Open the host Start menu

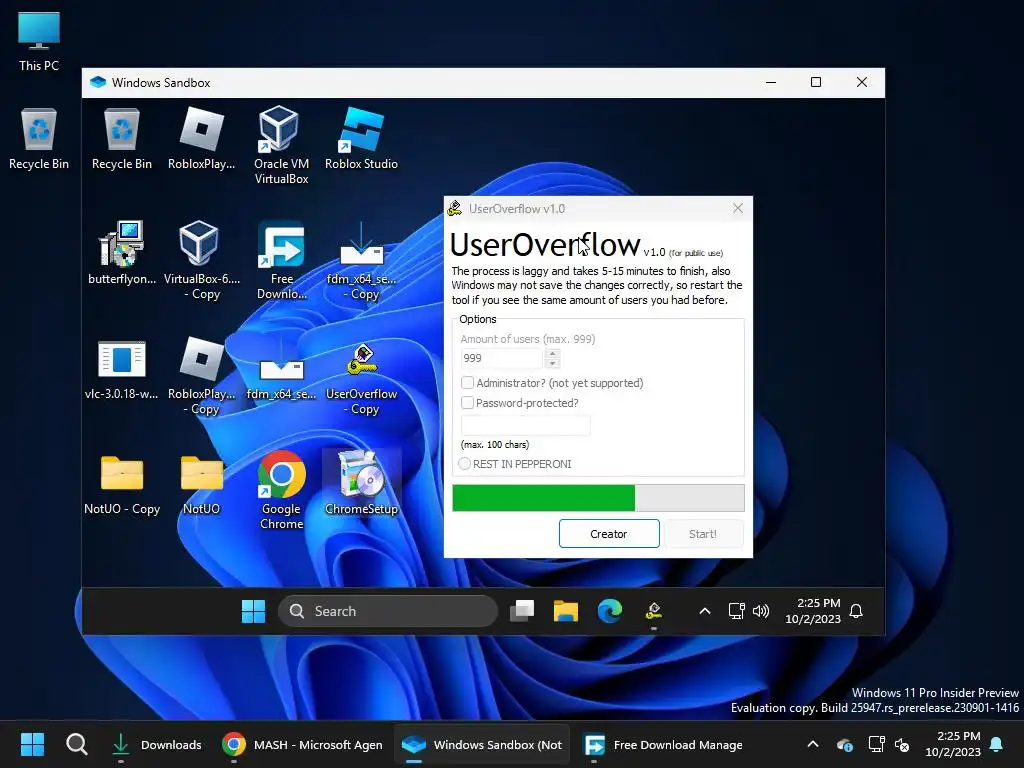(x=32, y=744)
